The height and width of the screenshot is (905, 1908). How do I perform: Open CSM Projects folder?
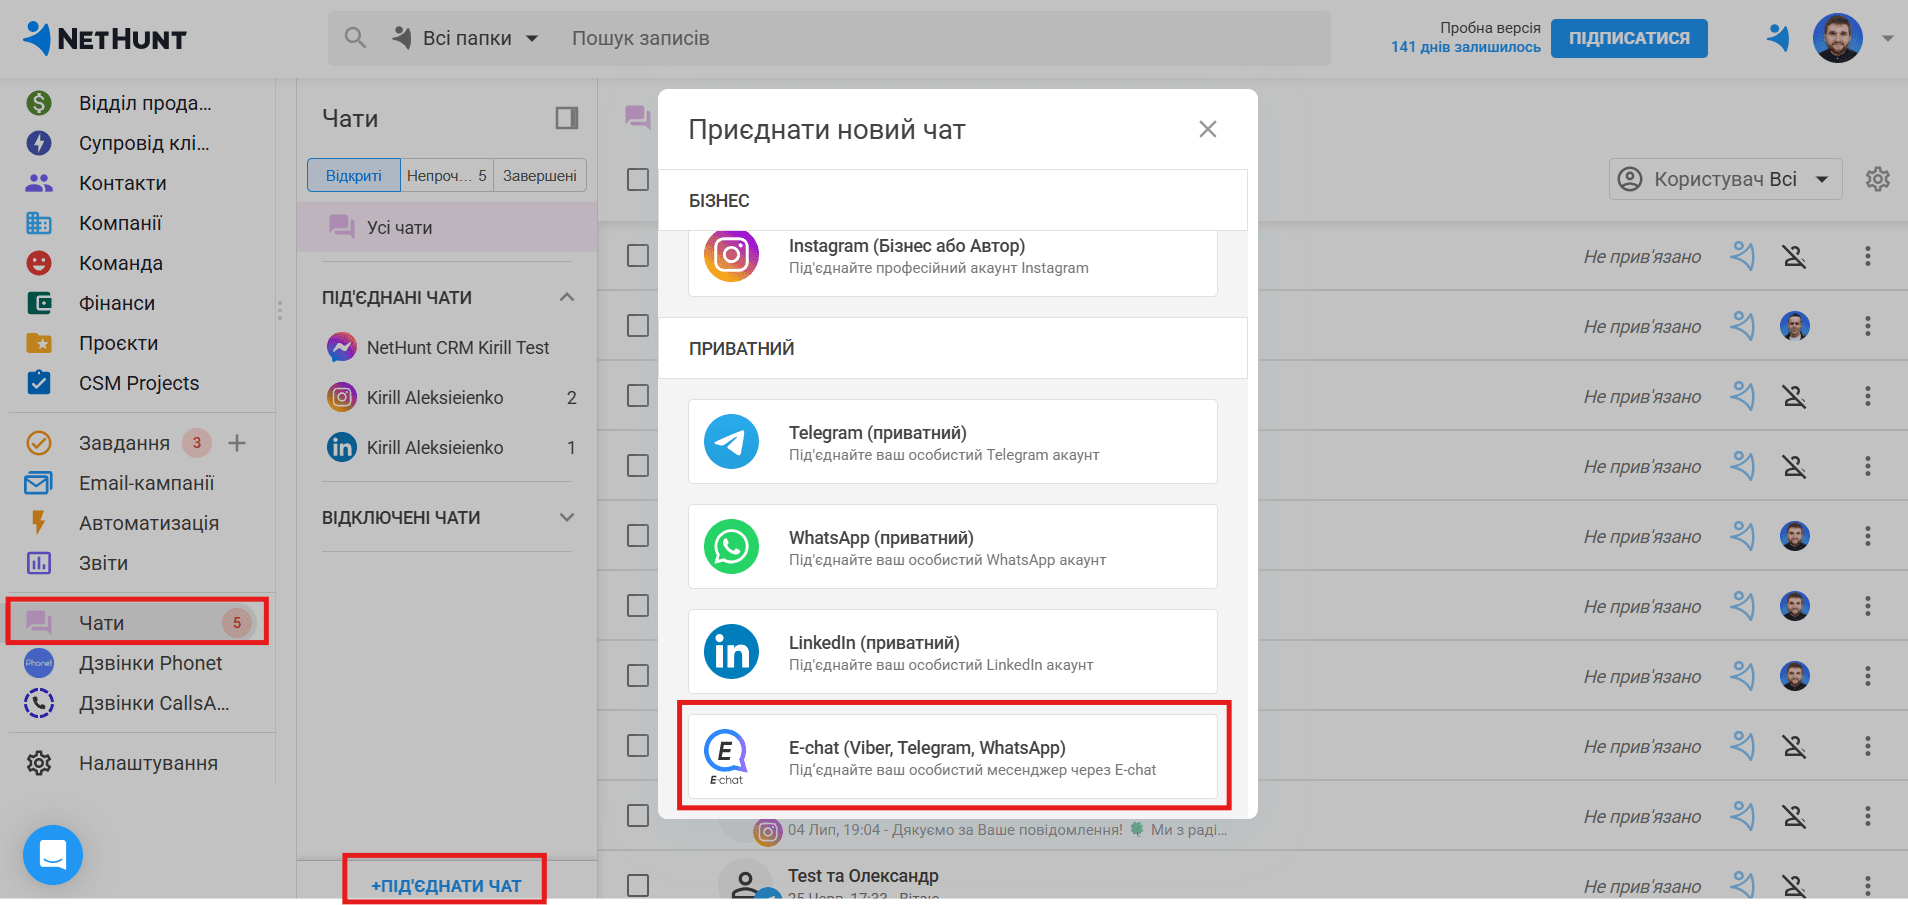(x=140, y=383)
